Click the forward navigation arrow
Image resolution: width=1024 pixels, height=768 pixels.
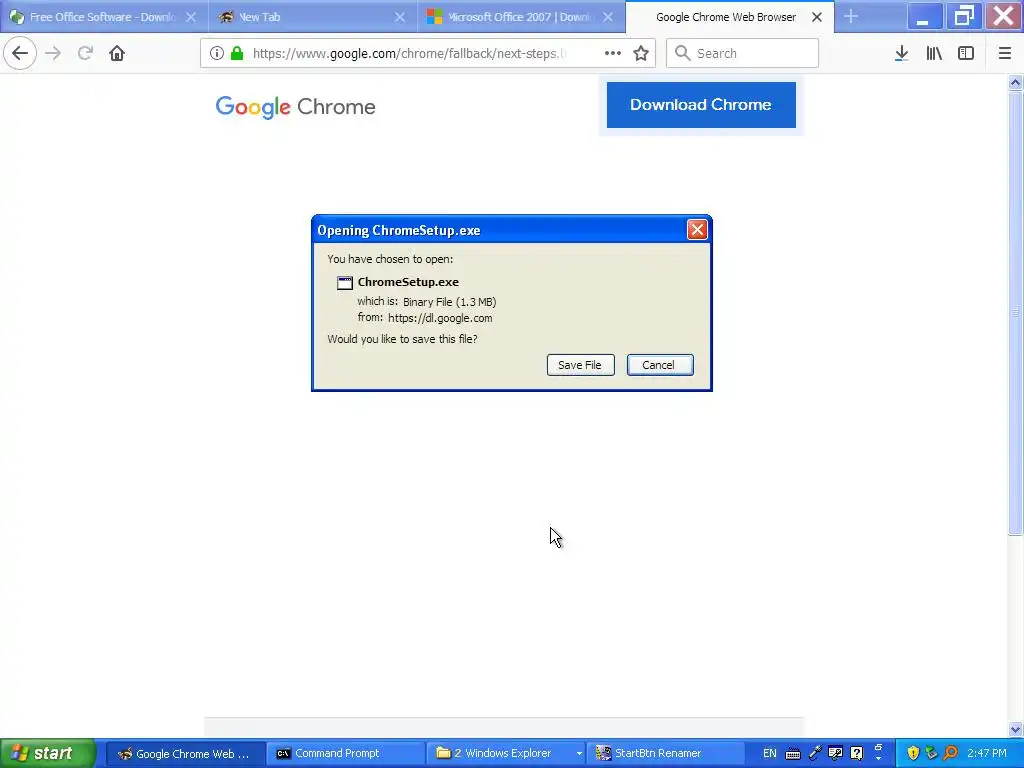tap(53, 53)
